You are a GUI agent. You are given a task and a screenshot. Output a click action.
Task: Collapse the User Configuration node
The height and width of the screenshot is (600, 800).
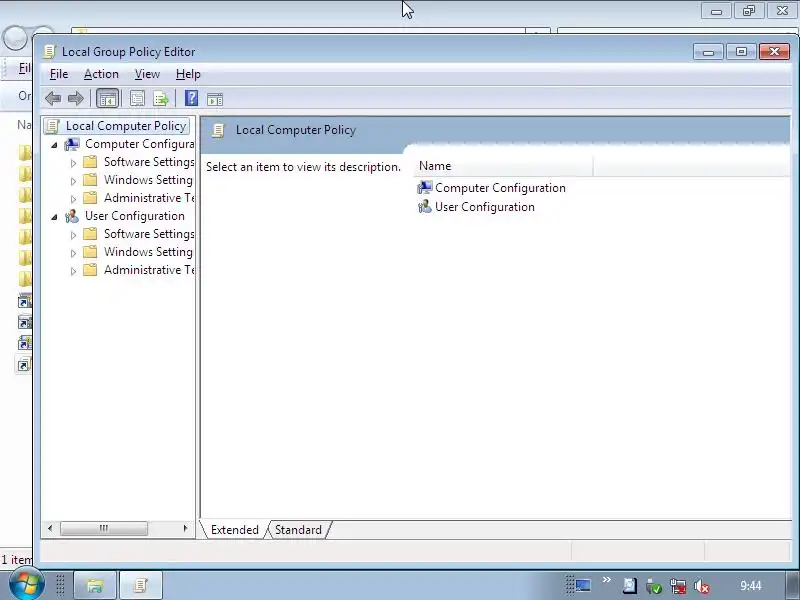[x=54, y=217]
